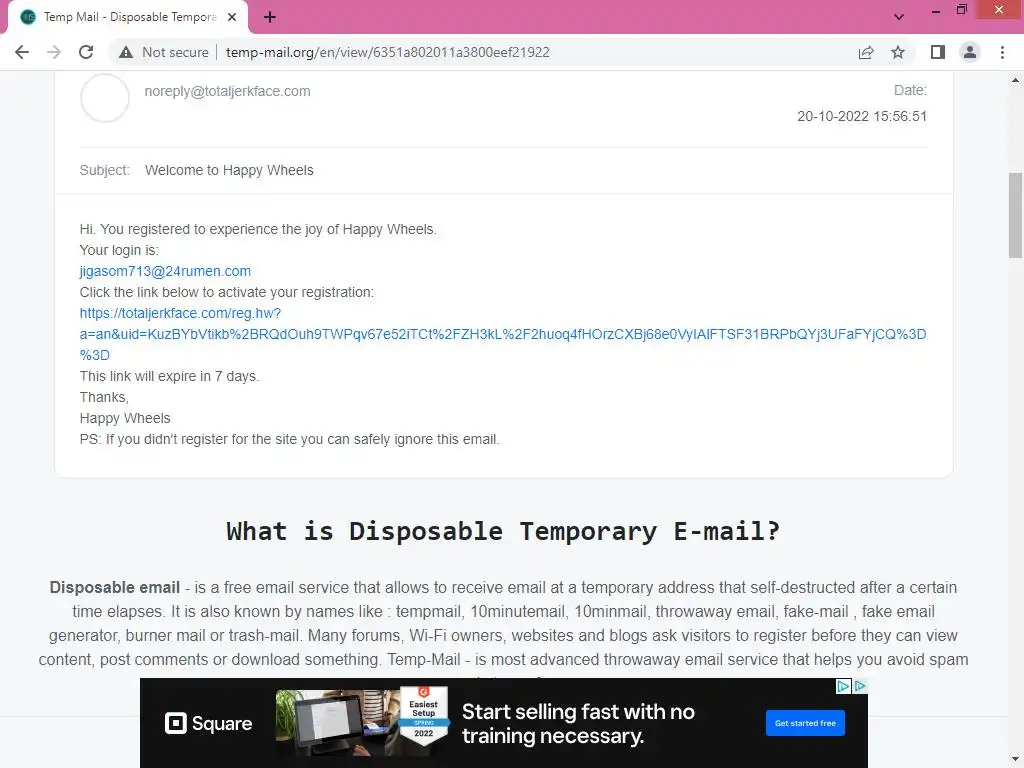Click the vertical scrollbar thumb
Viewport: 1024px width, 768px height.
(x=1015, y=215)
